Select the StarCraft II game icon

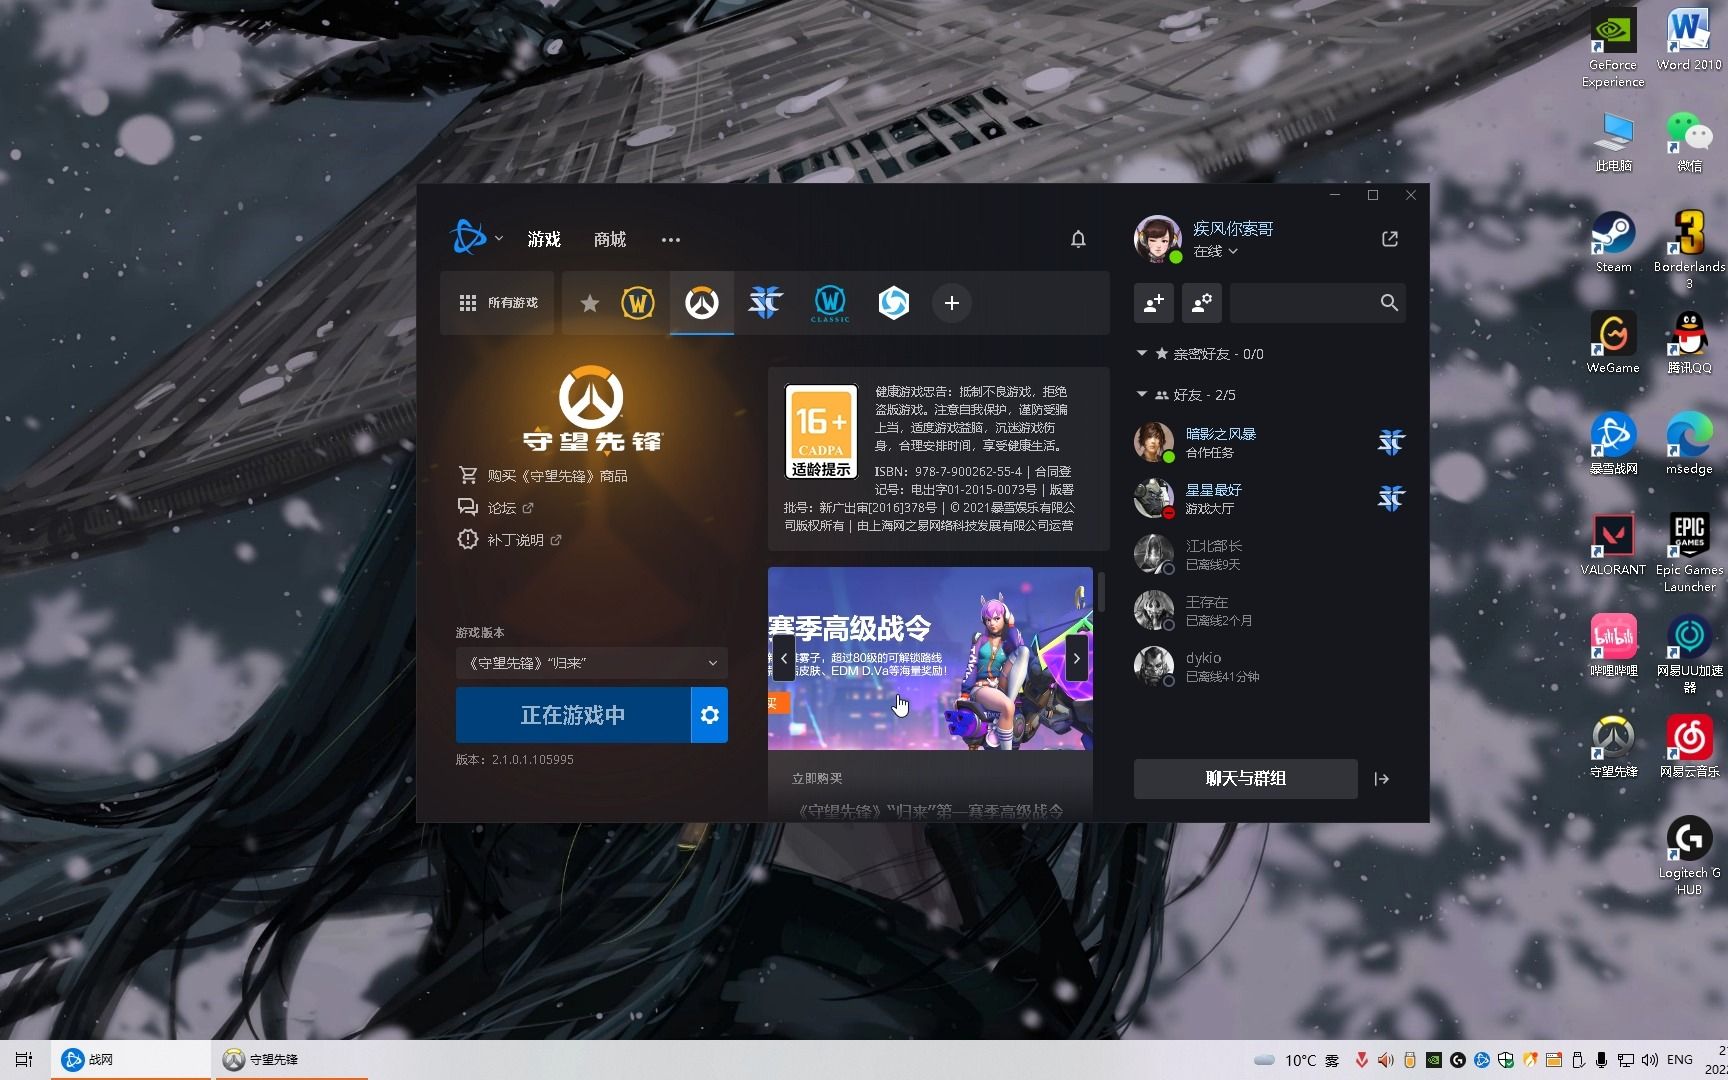coord(766,302)
